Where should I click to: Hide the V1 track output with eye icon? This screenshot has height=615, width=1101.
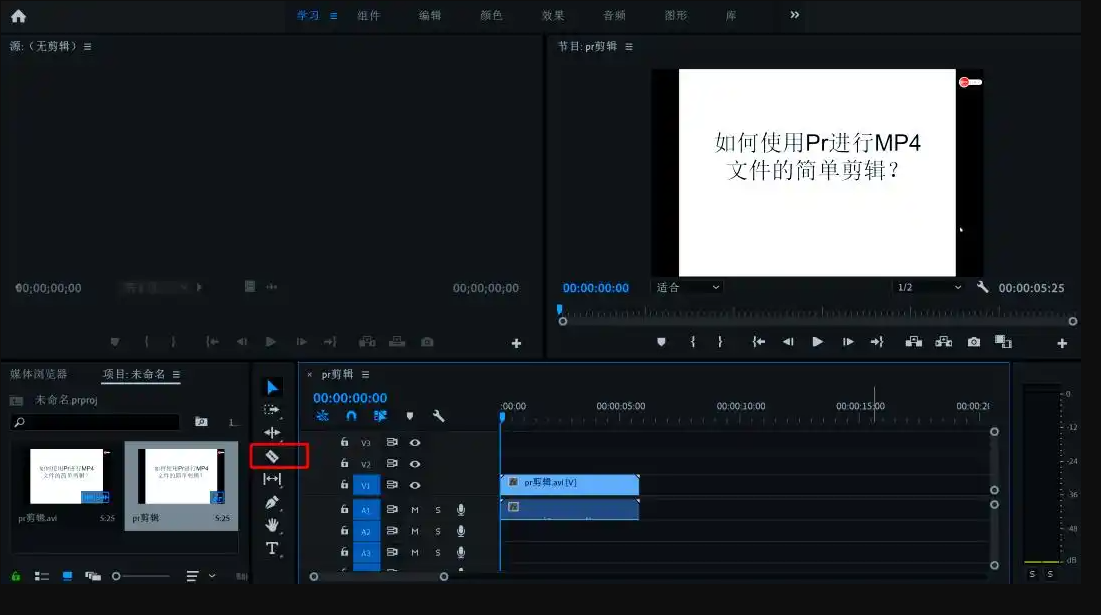click(415, 485)
